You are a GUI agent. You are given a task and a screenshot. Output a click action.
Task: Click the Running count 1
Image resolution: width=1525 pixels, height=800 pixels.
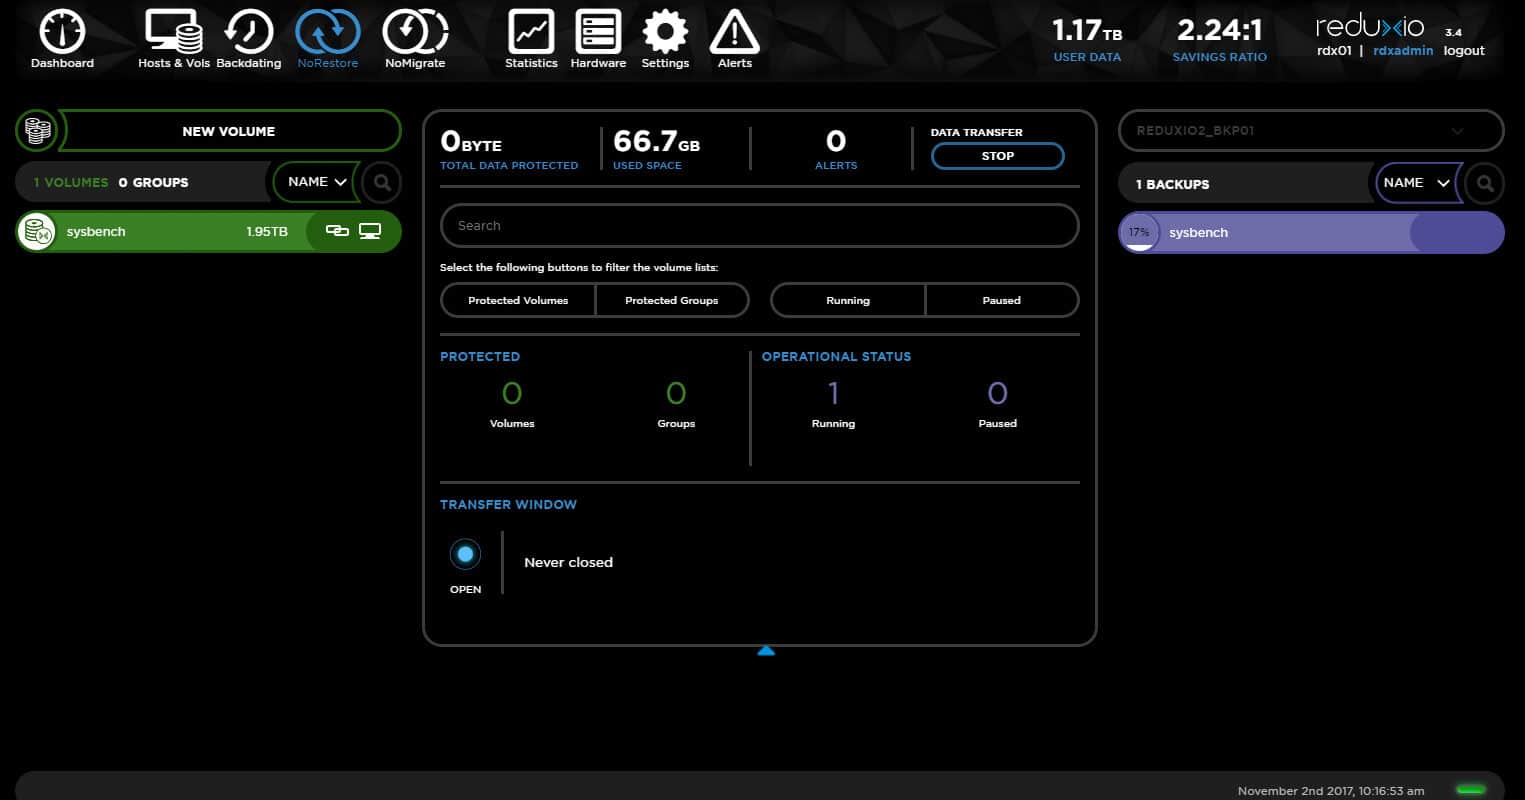pos(833,394)
